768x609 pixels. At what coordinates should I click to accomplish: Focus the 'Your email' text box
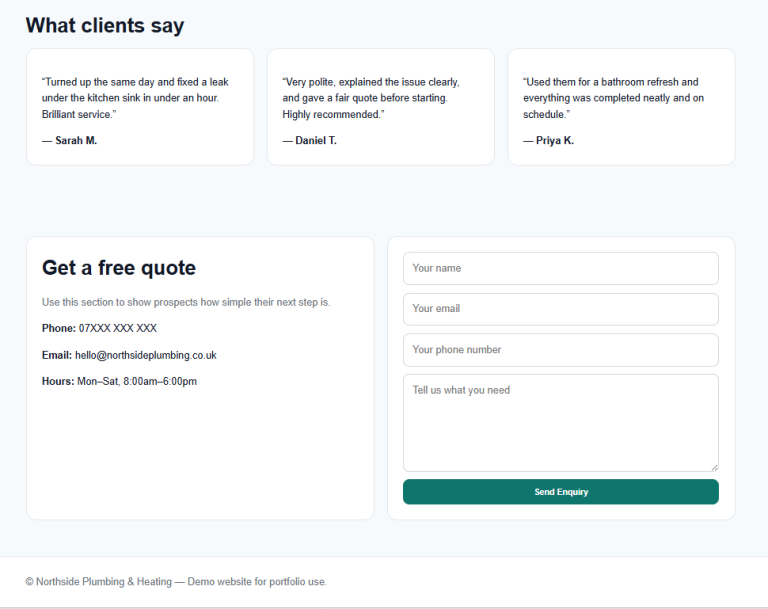coord(560,309)
